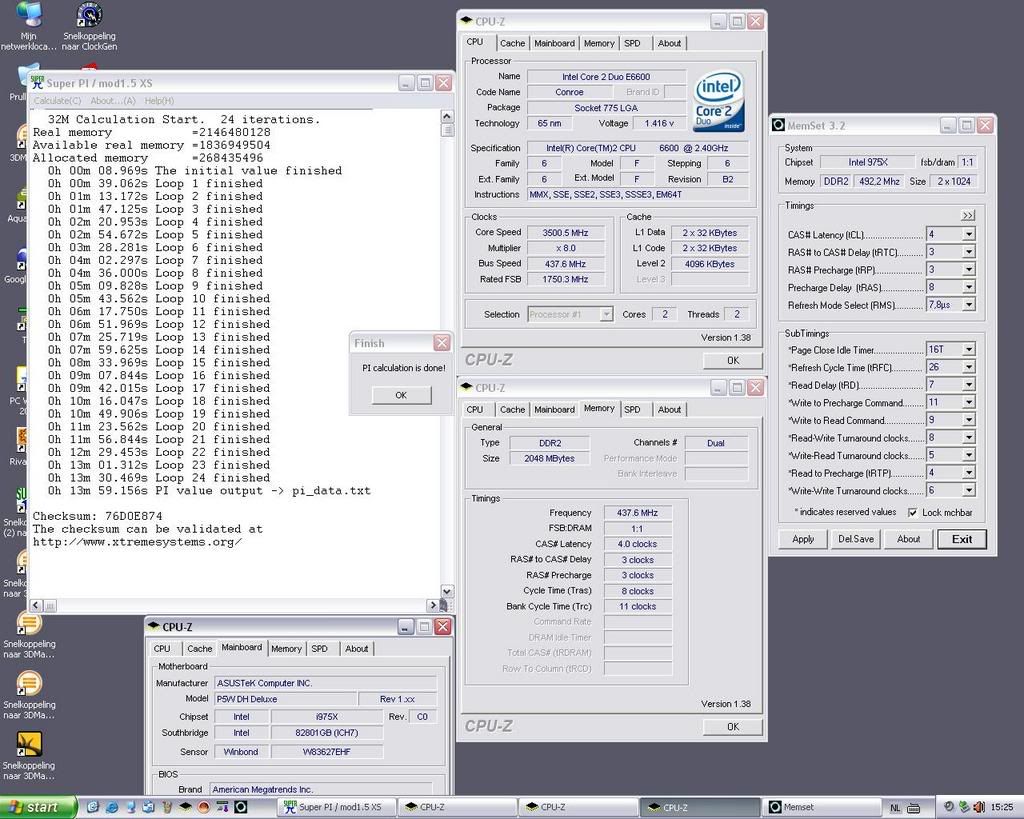
Task: Open Page Close Idle Timer dropdown
Action: click(x=968, y=349)
